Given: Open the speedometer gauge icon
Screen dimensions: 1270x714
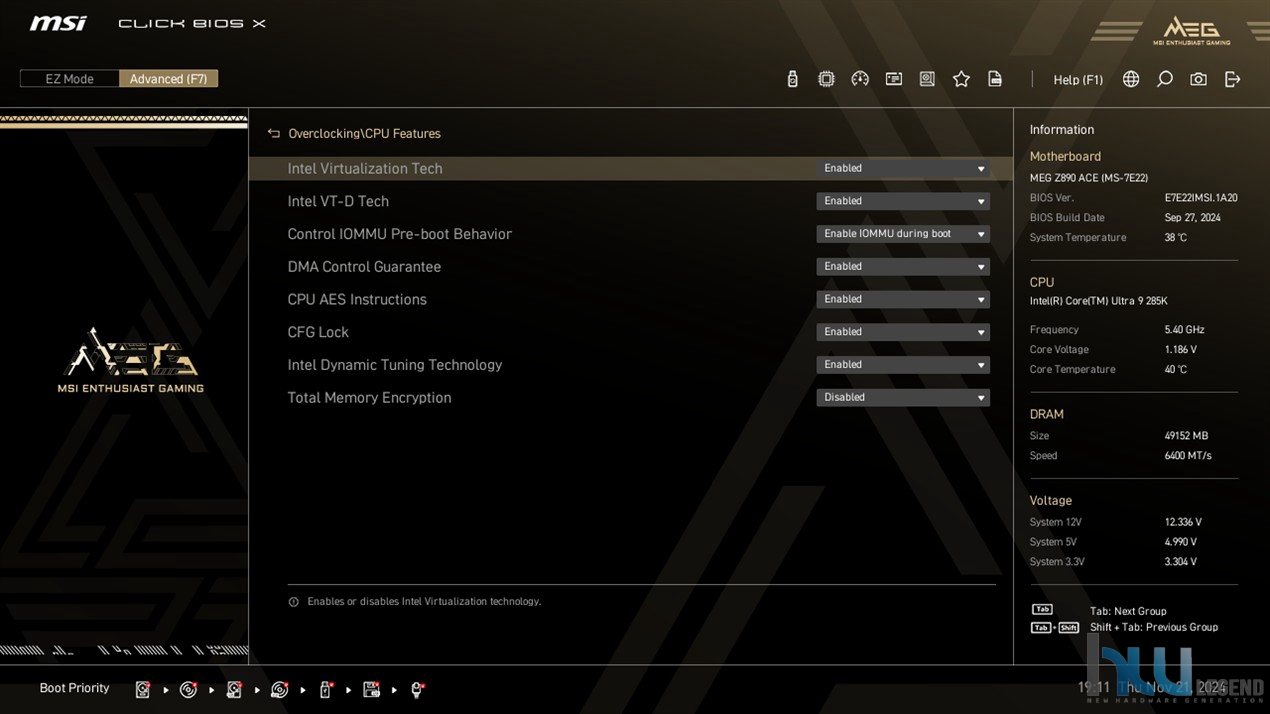Looking at the screenshot, I should pyautogui.click(x=860, y=79).
